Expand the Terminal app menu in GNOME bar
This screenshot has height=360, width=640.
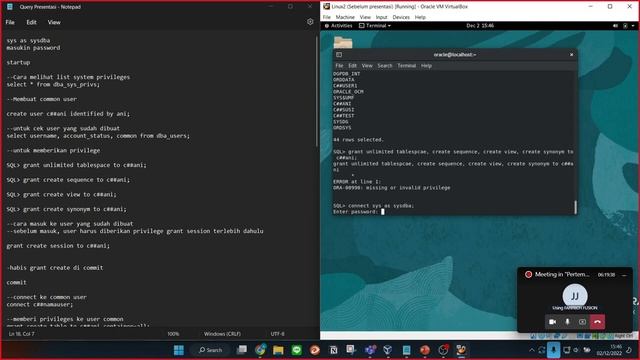pyautogui.click(x=375, y=26)
